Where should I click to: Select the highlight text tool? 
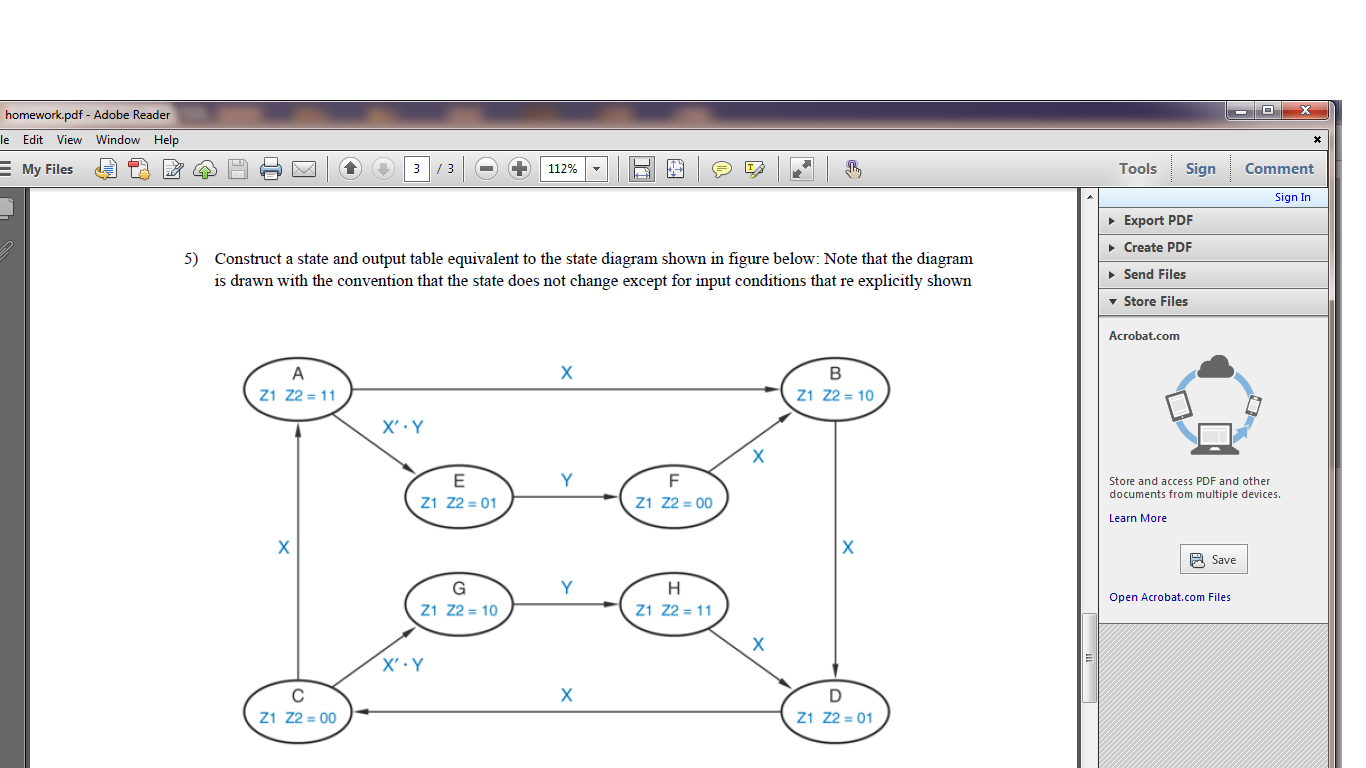[753, 168]
